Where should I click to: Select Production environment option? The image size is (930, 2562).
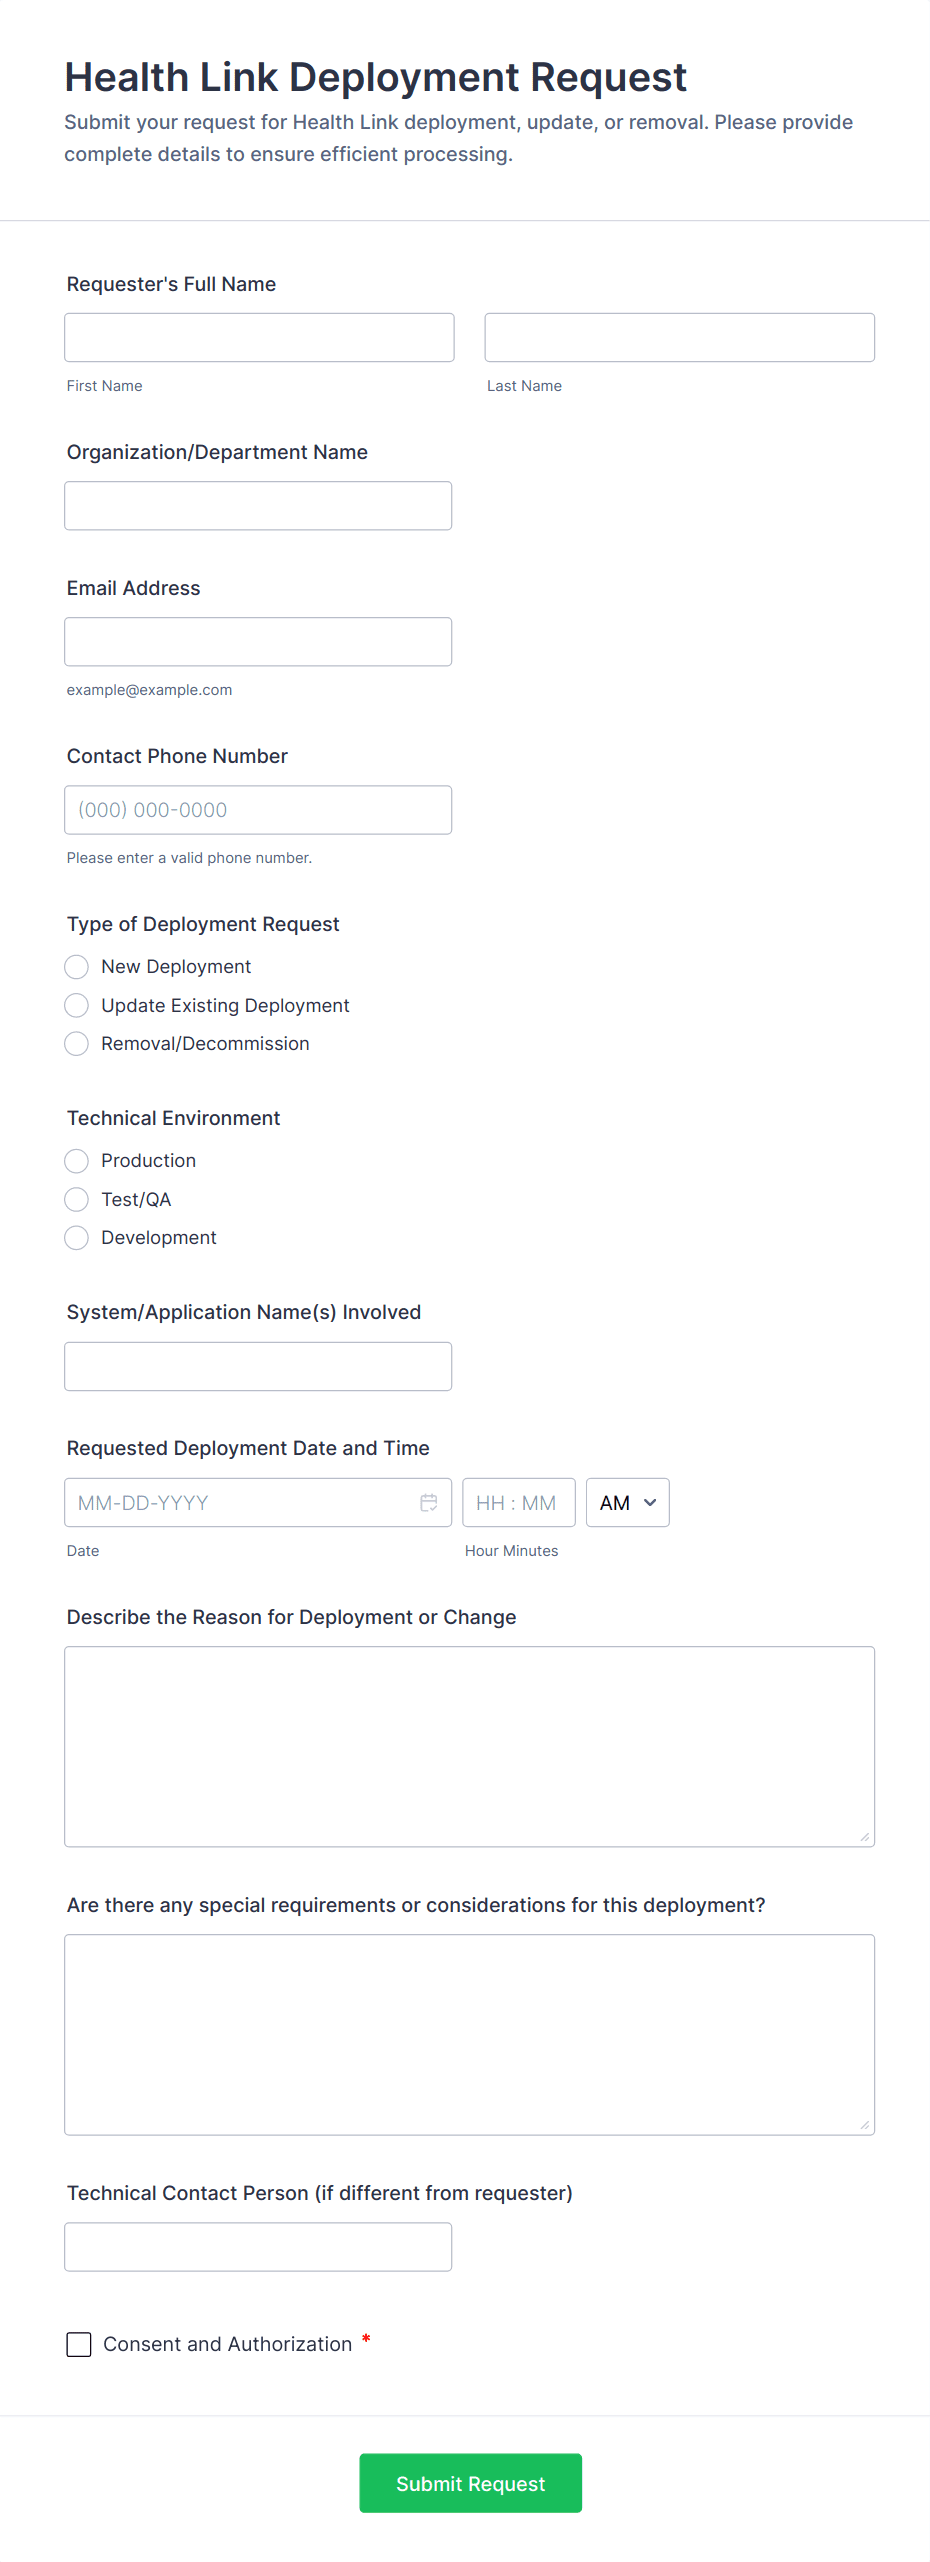point(77,1161)
